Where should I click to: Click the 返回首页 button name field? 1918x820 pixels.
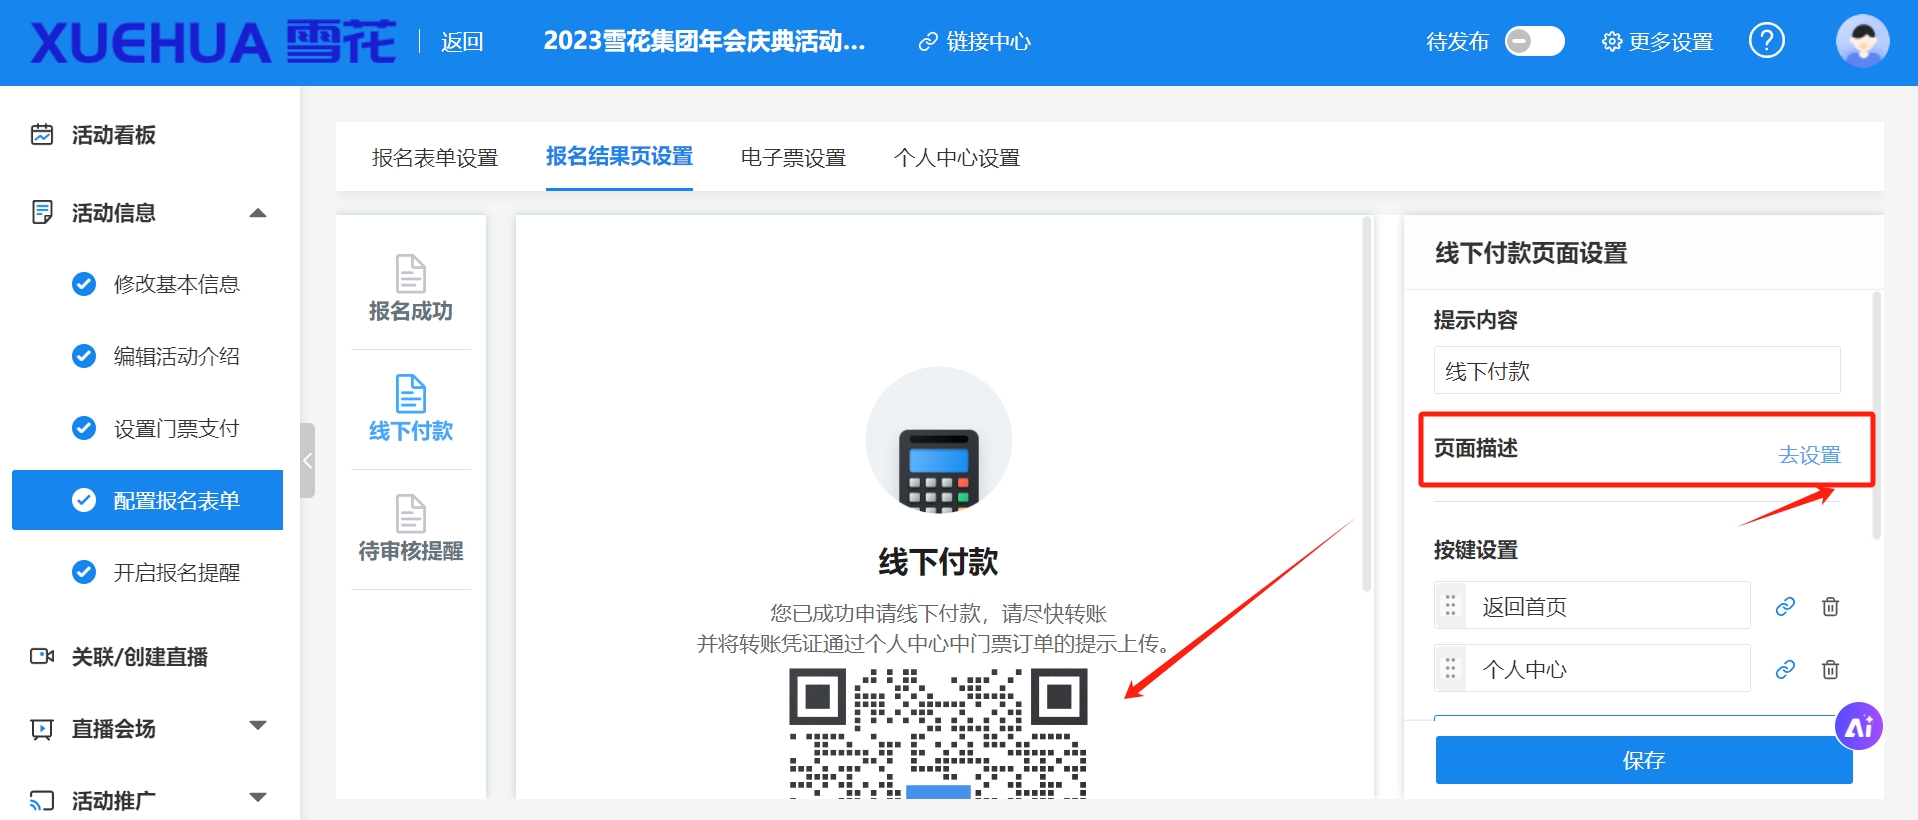coord(1608,606)
